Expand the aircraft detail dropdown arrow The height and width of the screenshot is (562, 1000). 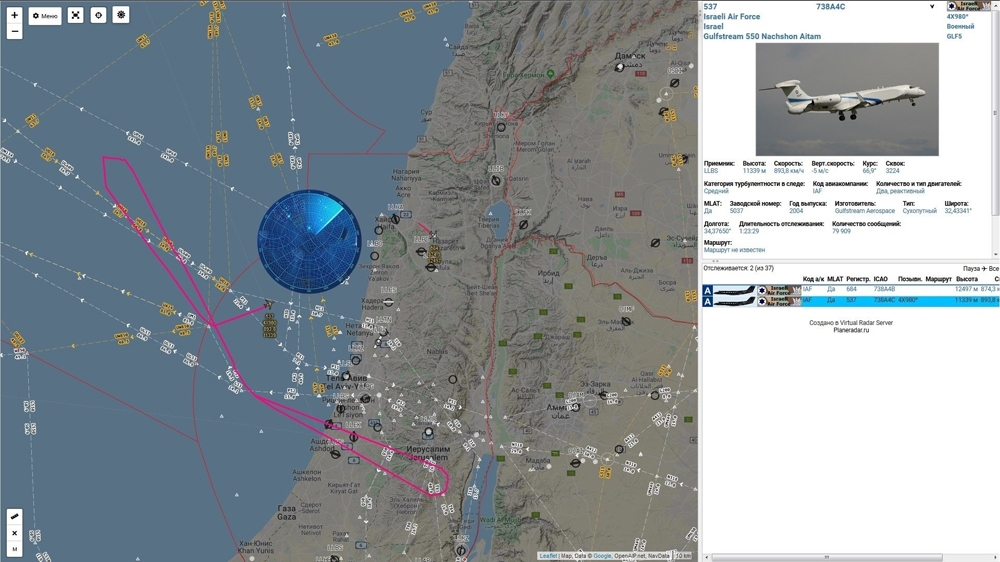[x=932, y=7]
